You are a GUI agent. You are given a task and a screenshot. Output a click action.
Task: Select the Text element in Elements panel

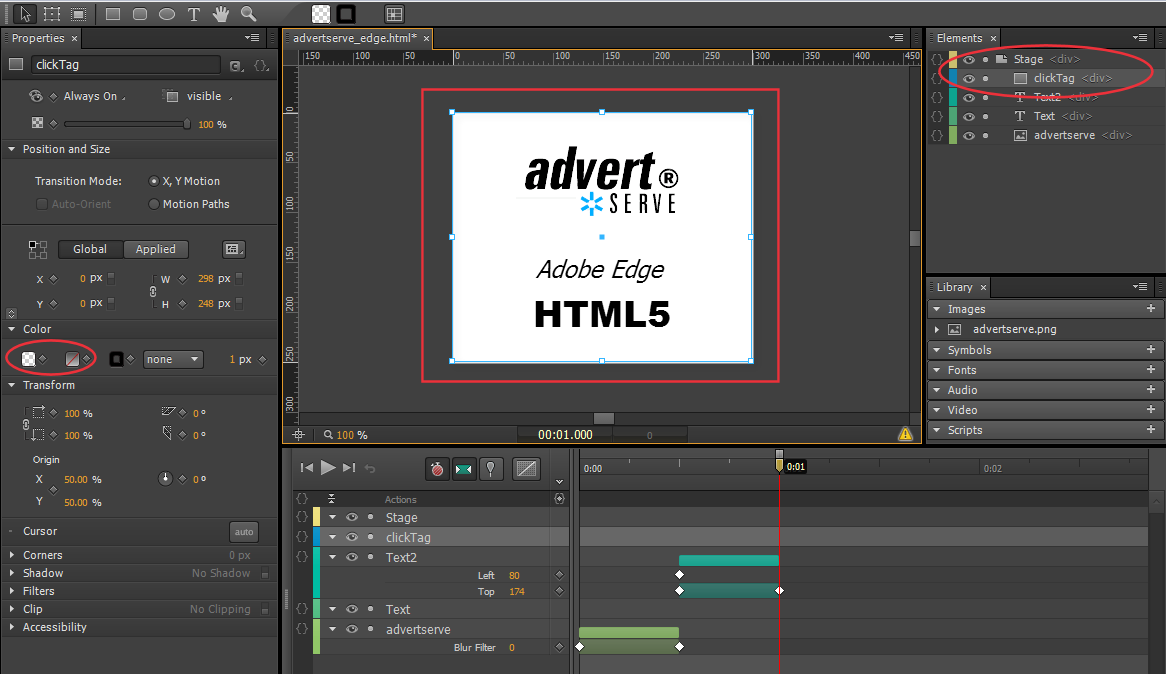[x=1044, y=116]
